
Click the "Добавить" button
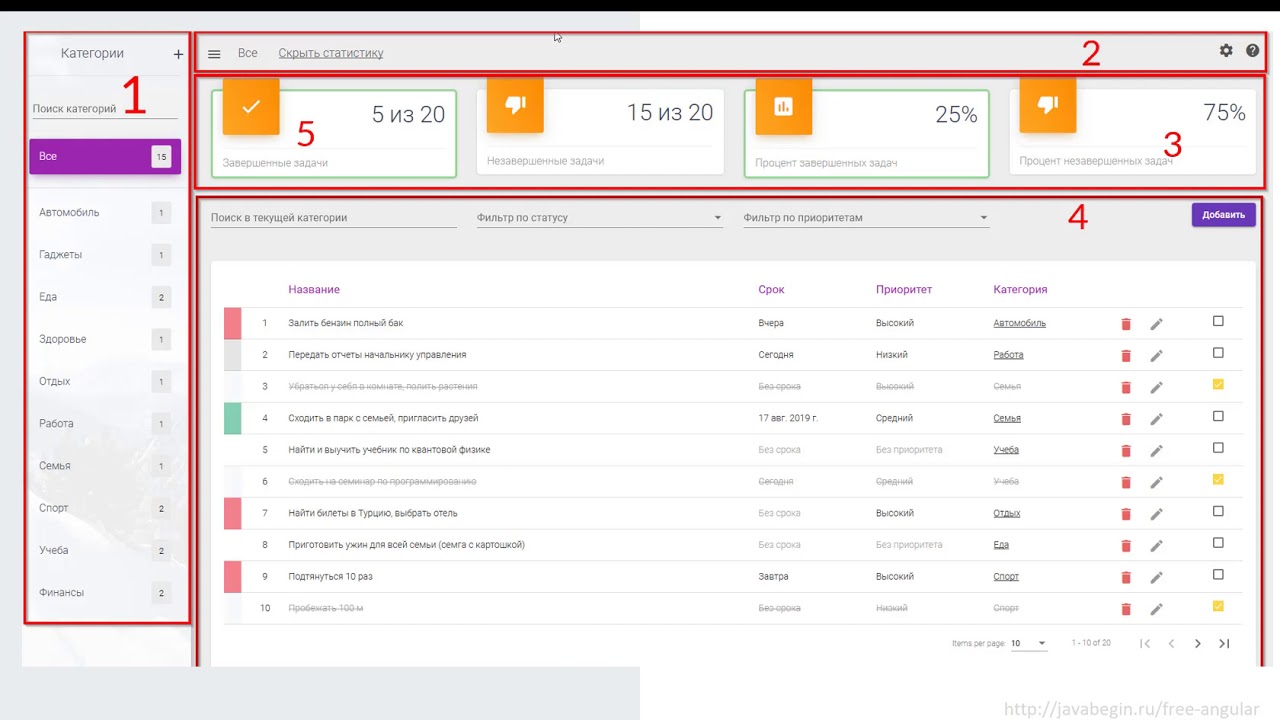(x=1223, y=215)
